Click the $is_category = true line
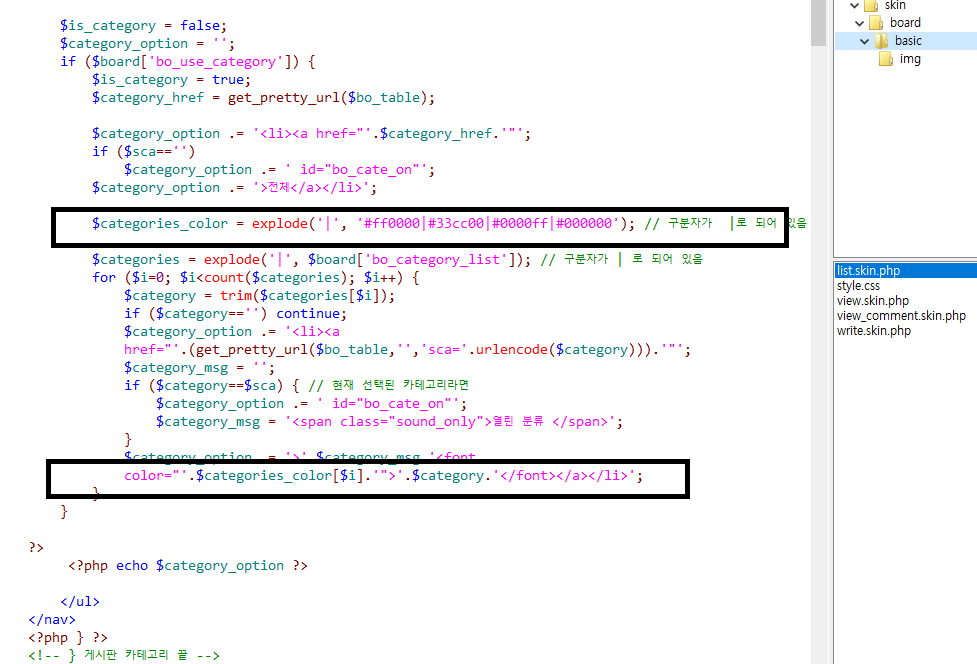This screenshot has height=664, width=977. point(171,80)
